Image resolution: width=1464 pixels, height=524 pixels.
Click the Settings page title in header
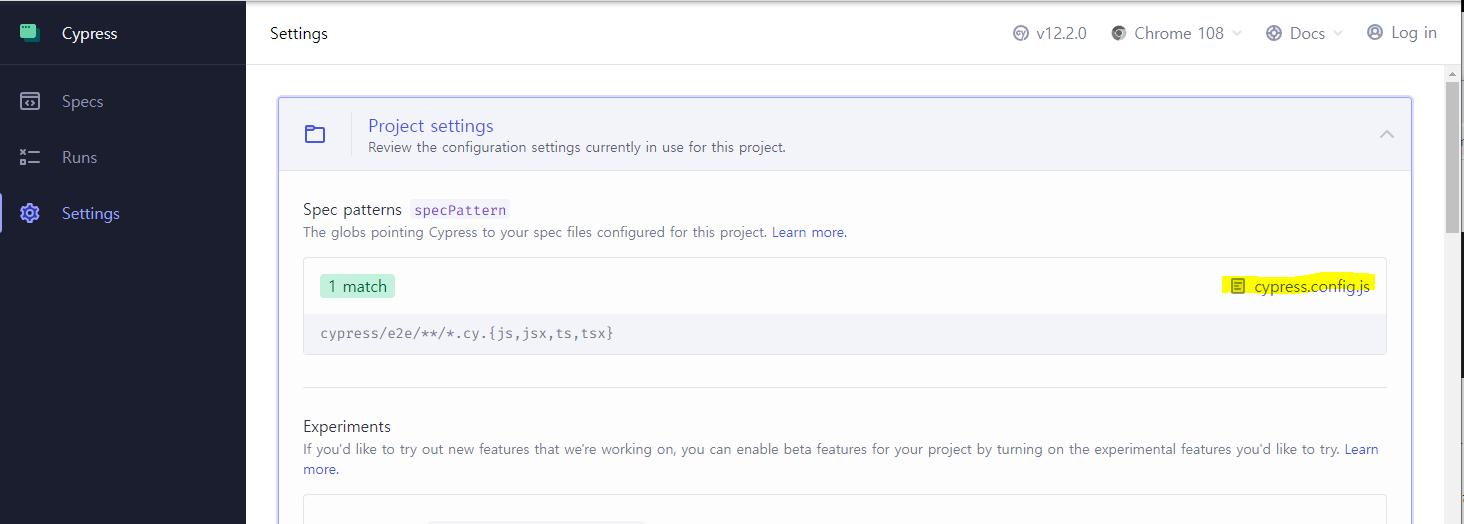click(299, 33)
